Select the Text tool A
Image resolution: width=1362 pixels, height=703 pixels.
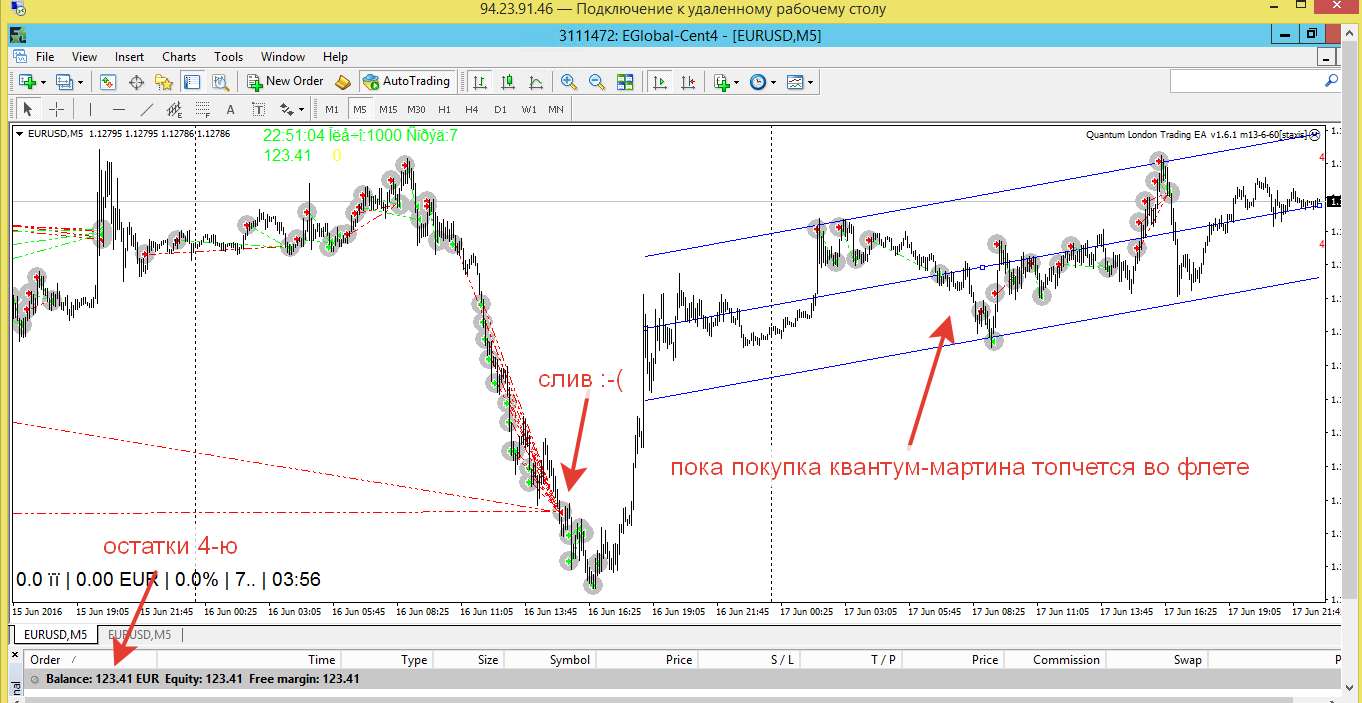[x=230, y=109]
